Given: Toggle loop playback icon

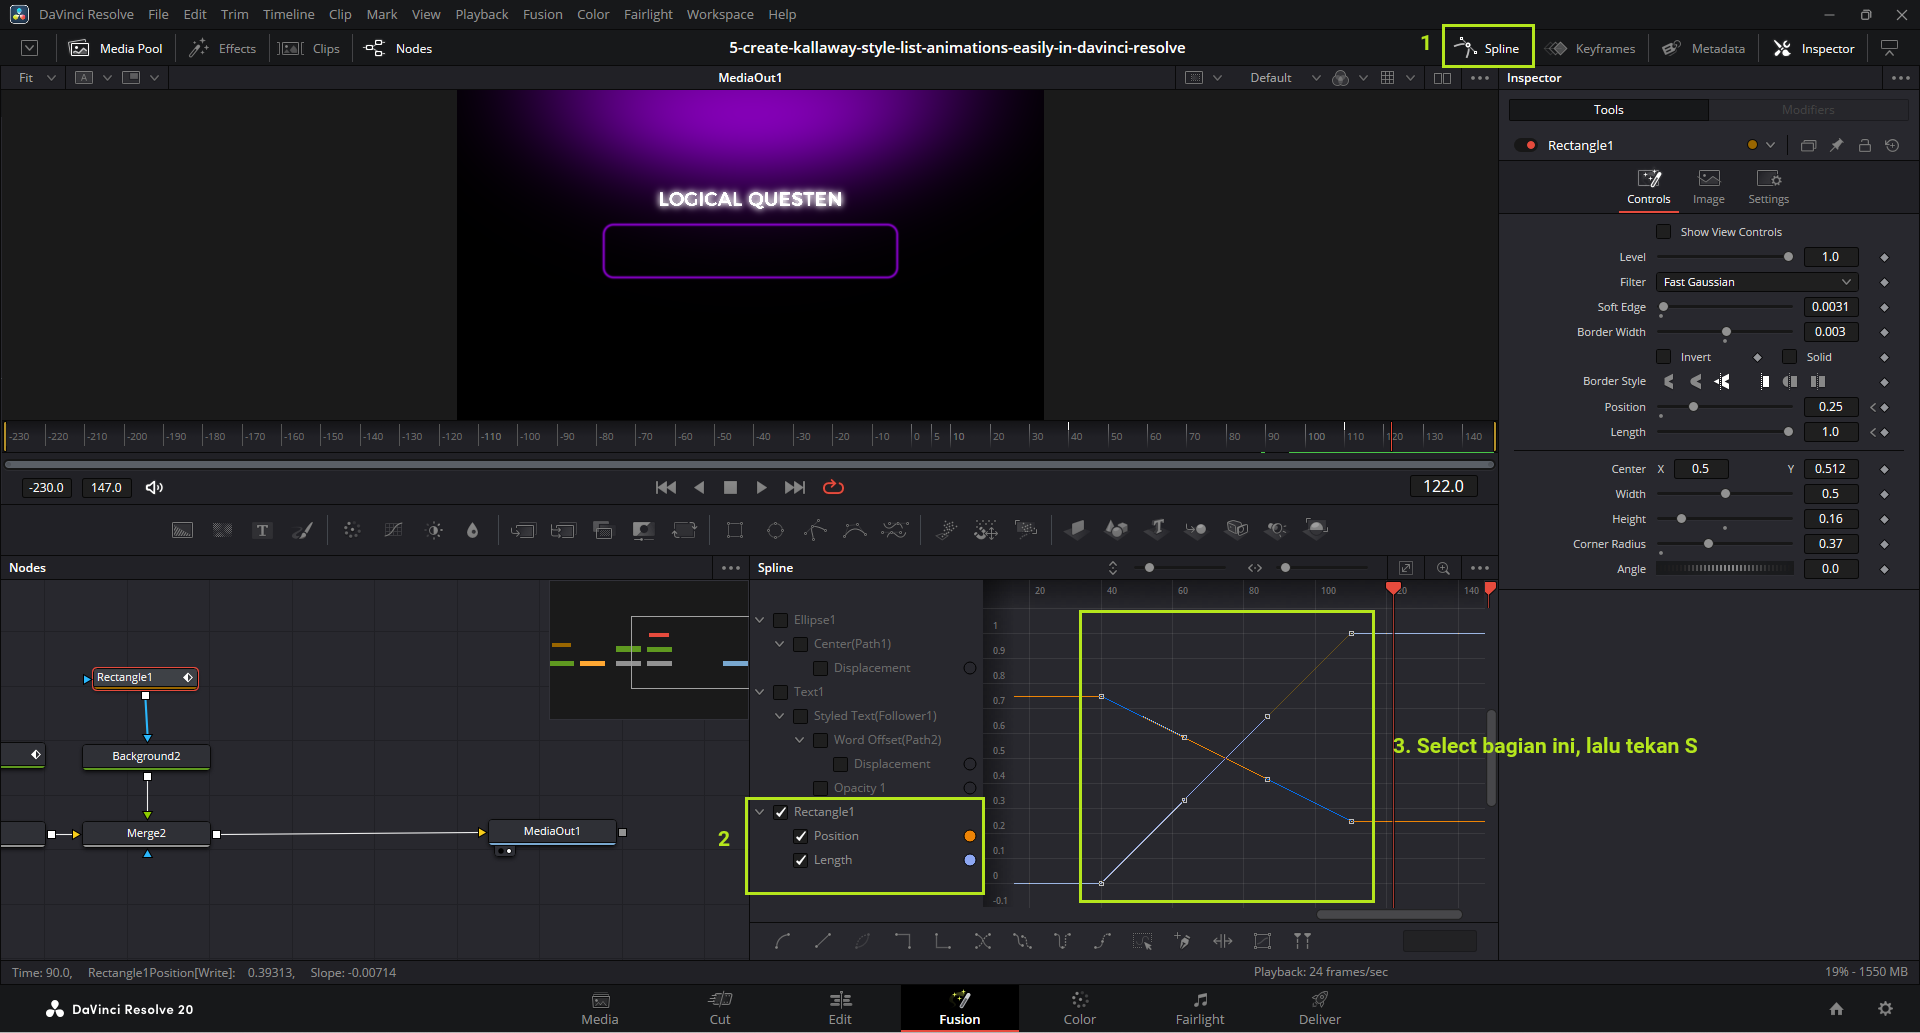Looking at the screenshot, I should [x=833, y=487].
